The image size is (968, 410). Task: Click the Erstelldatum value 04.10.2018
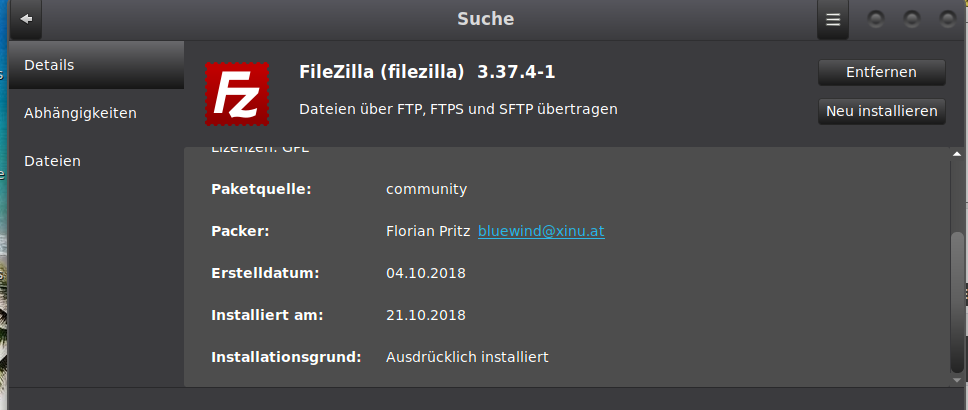(x=426, y=273)
